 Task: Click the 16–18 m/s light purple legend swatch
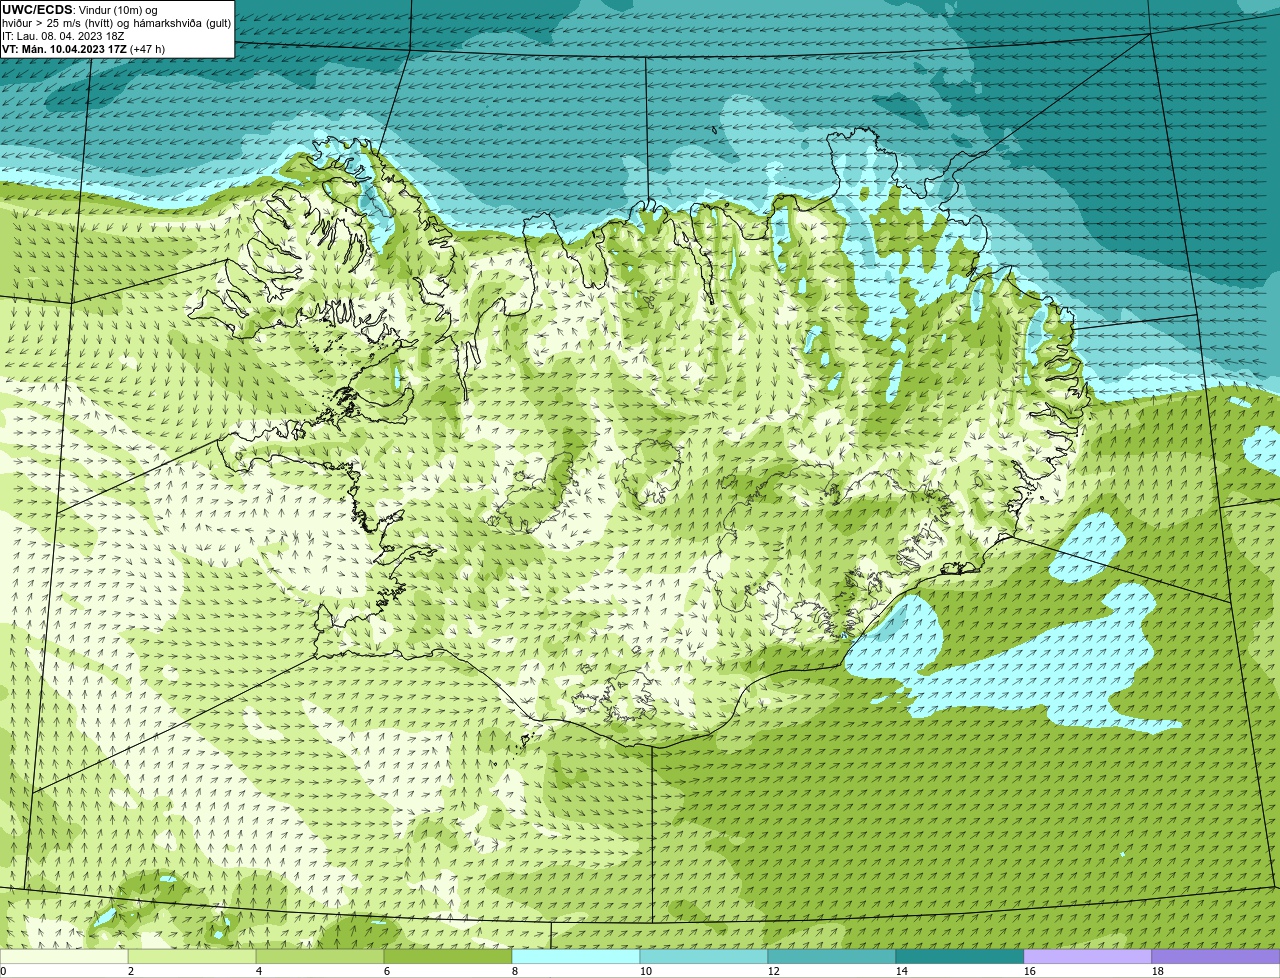tap(1088, 956)
